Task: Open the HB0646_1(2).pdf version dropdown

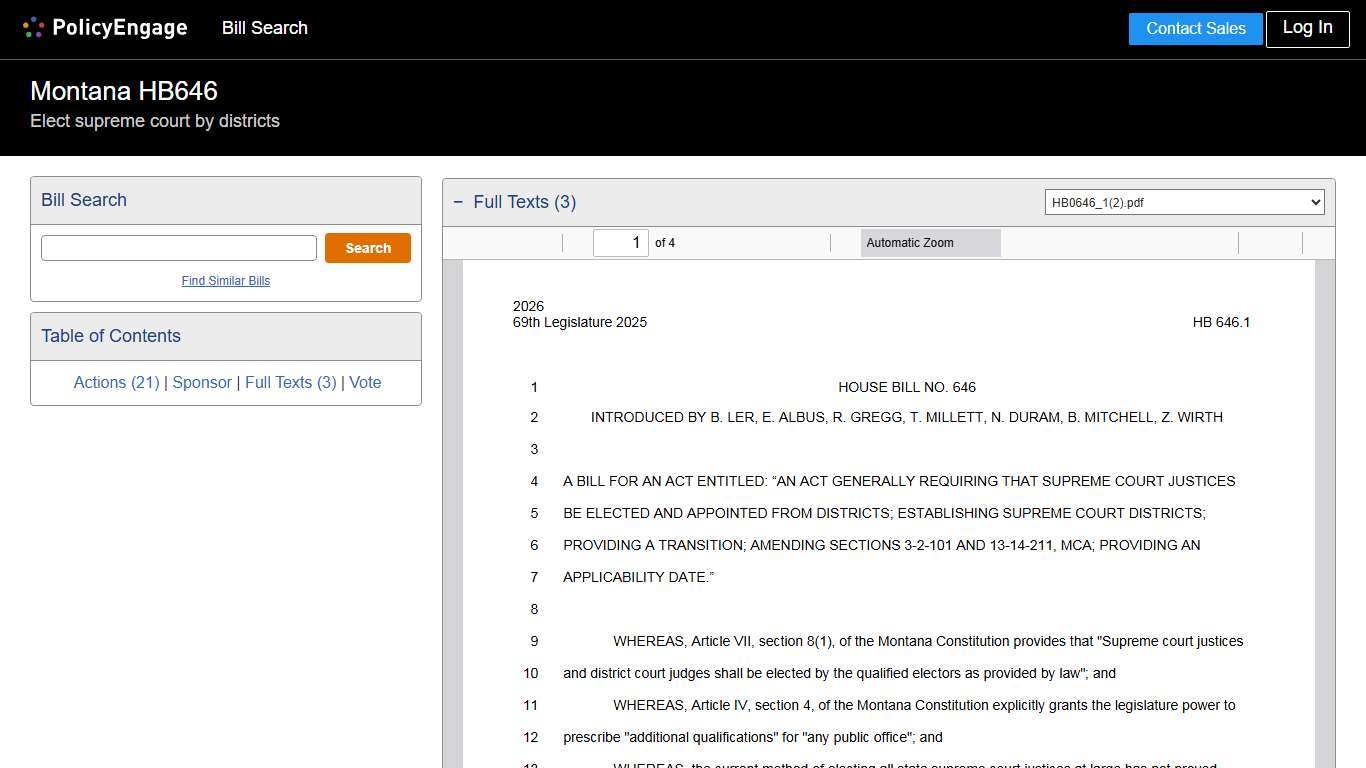Action: (1184, 202)
